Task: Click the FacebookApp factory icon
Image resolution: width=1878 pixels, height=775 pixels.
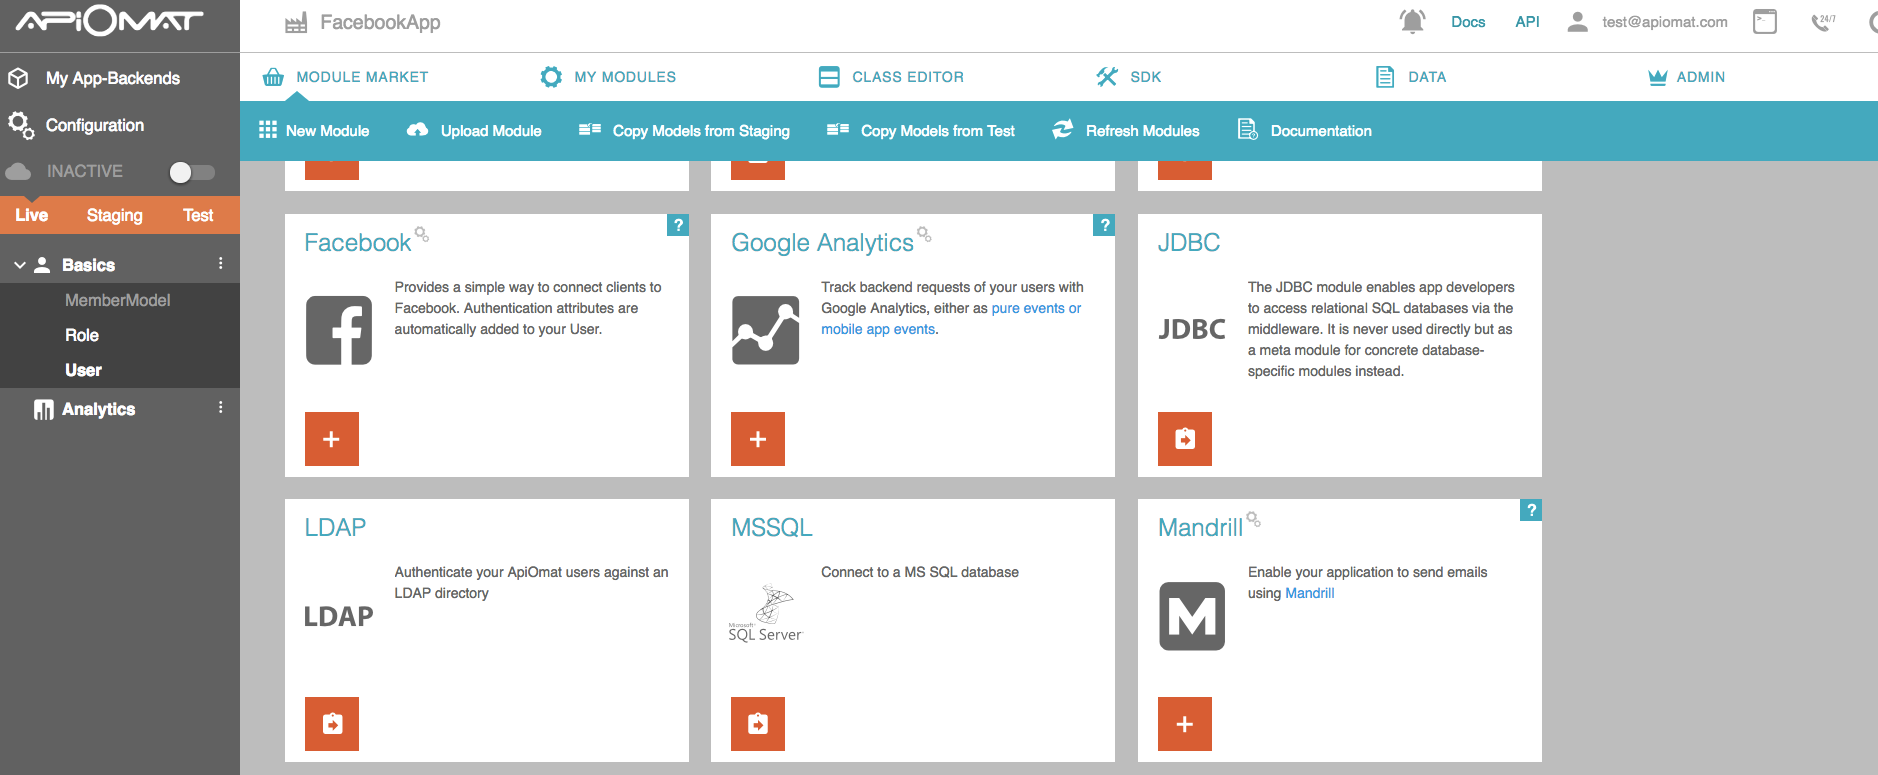Action: coord(296,23)
